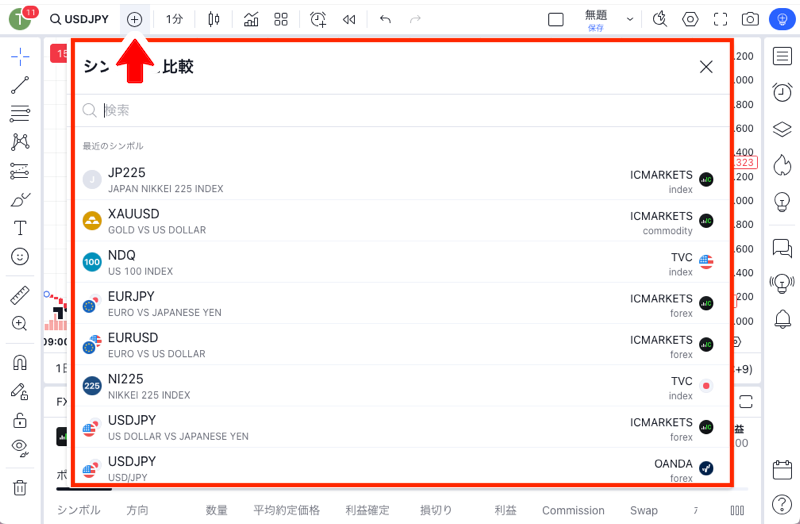Open the chats speech bubbles panel
This screenshot has height=524, width=800.
(x=782, y=248)
